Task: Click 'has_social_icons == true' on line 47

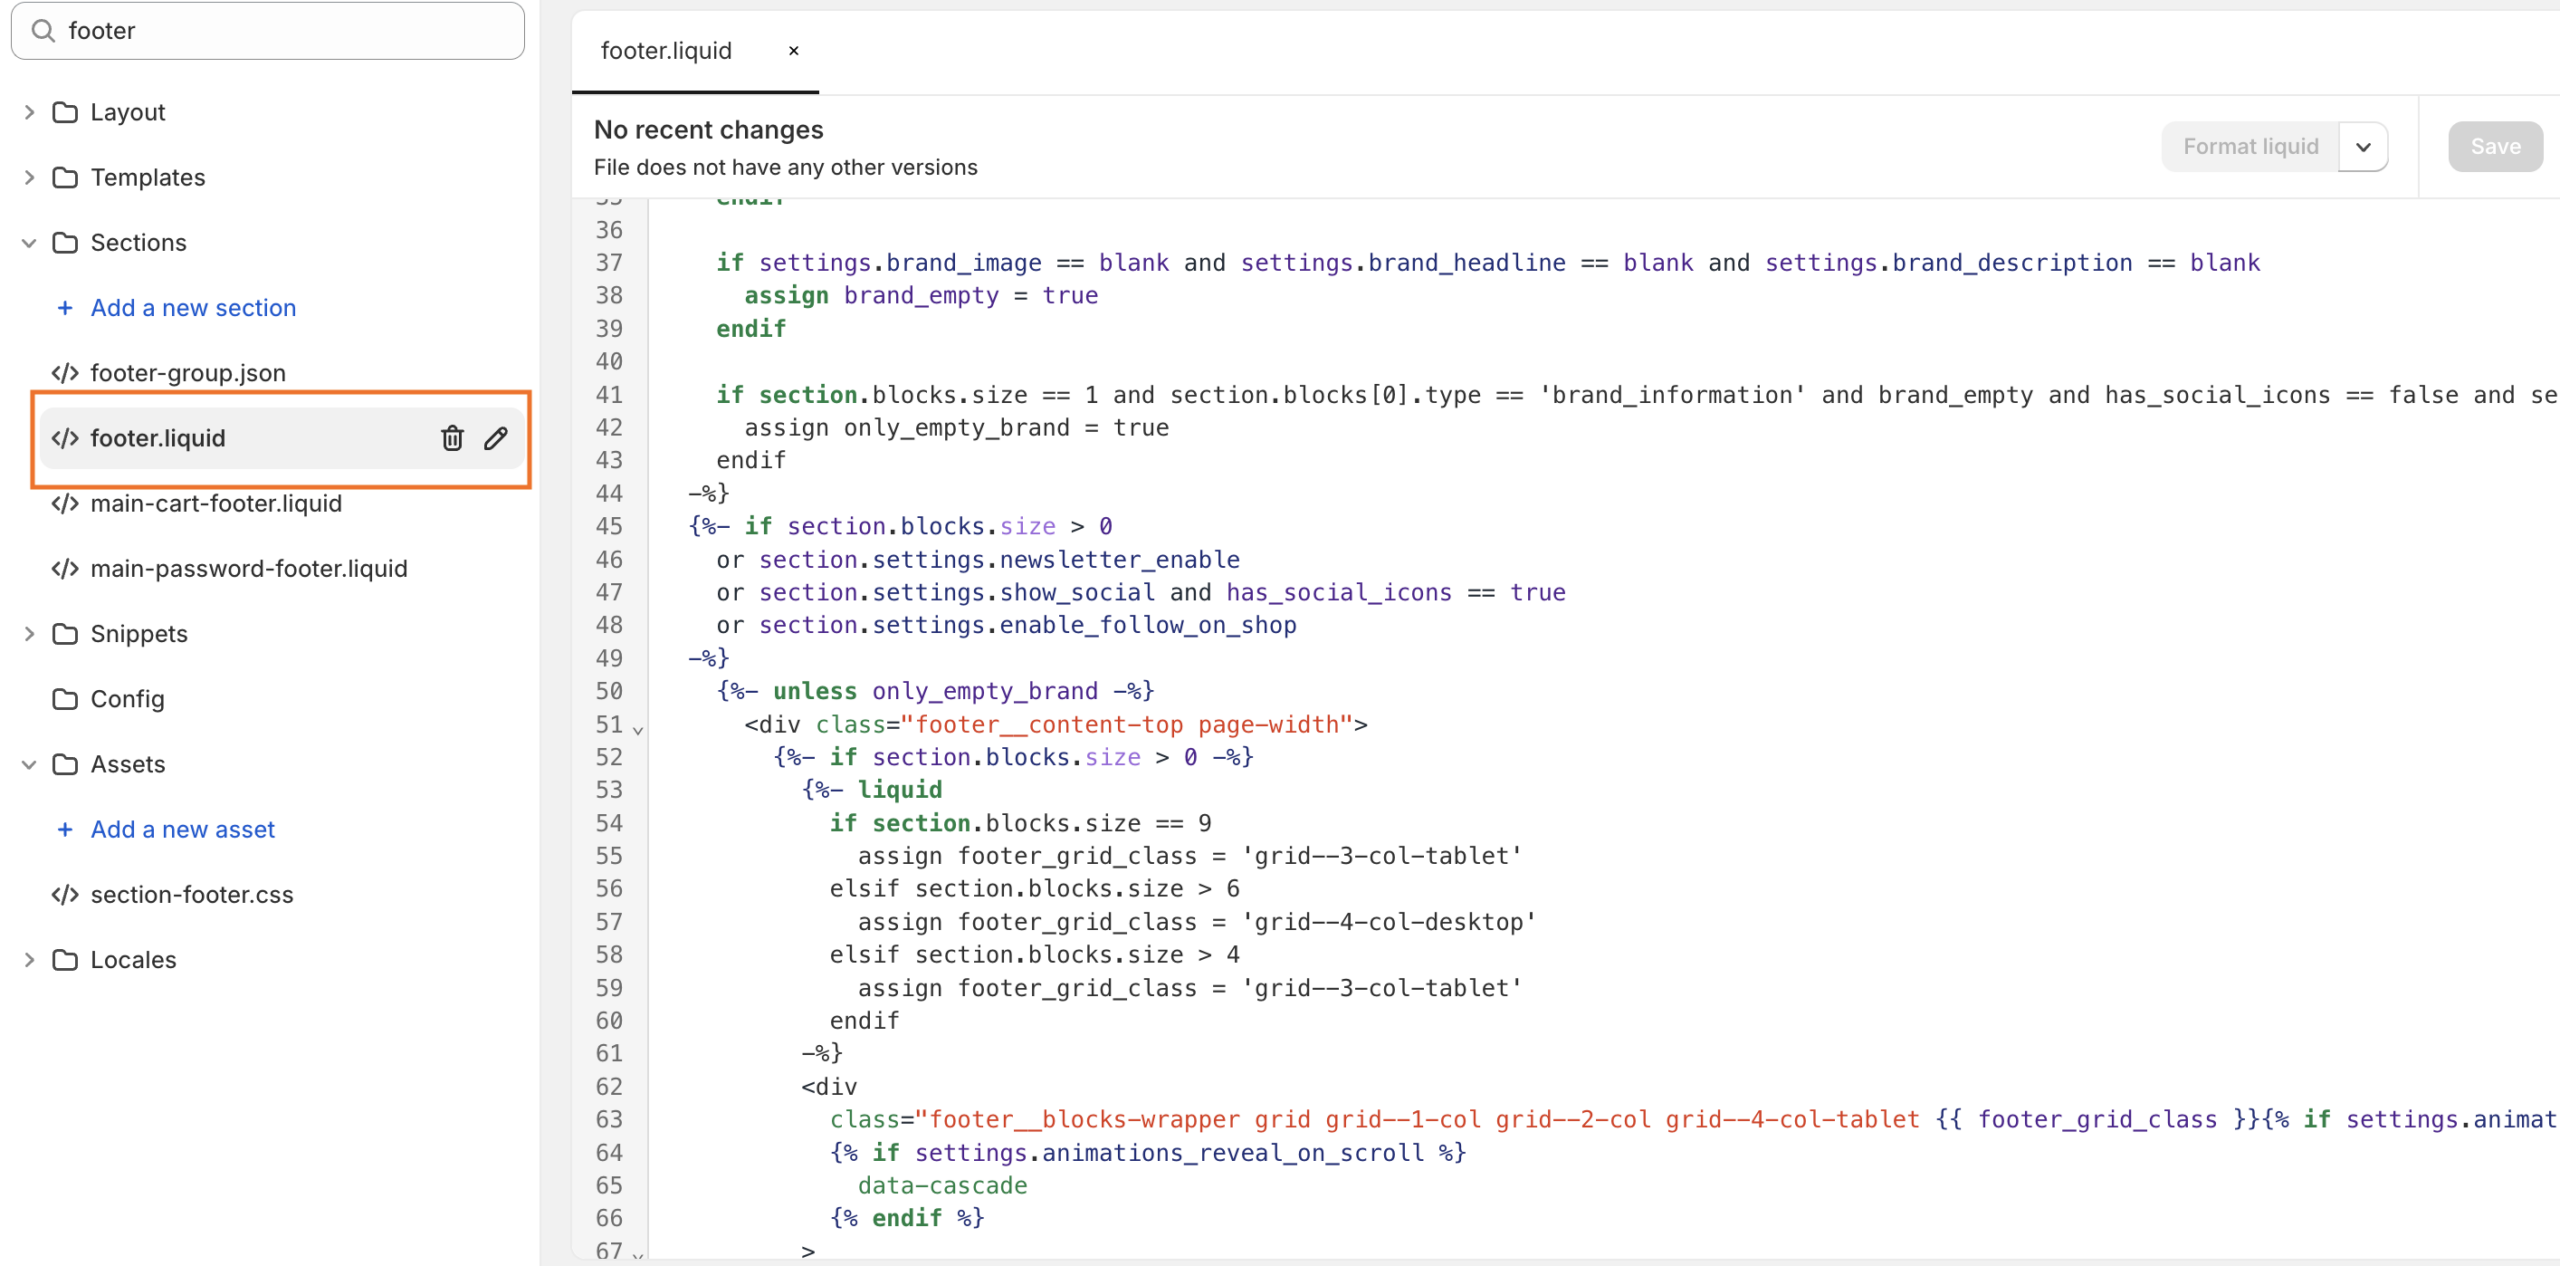Action: pyautogui.click(x=1396, y=593)
